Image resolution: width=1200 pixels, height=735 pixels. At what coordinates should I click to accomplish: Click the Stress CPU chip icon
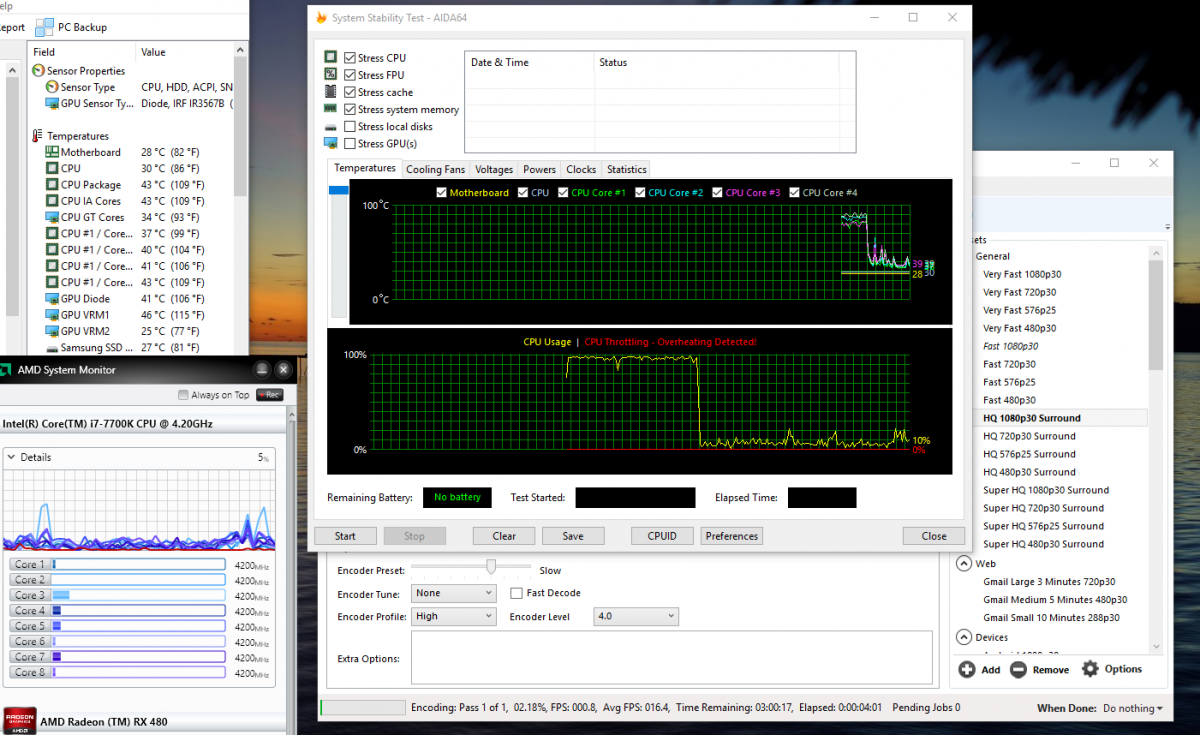pos(331,58)
